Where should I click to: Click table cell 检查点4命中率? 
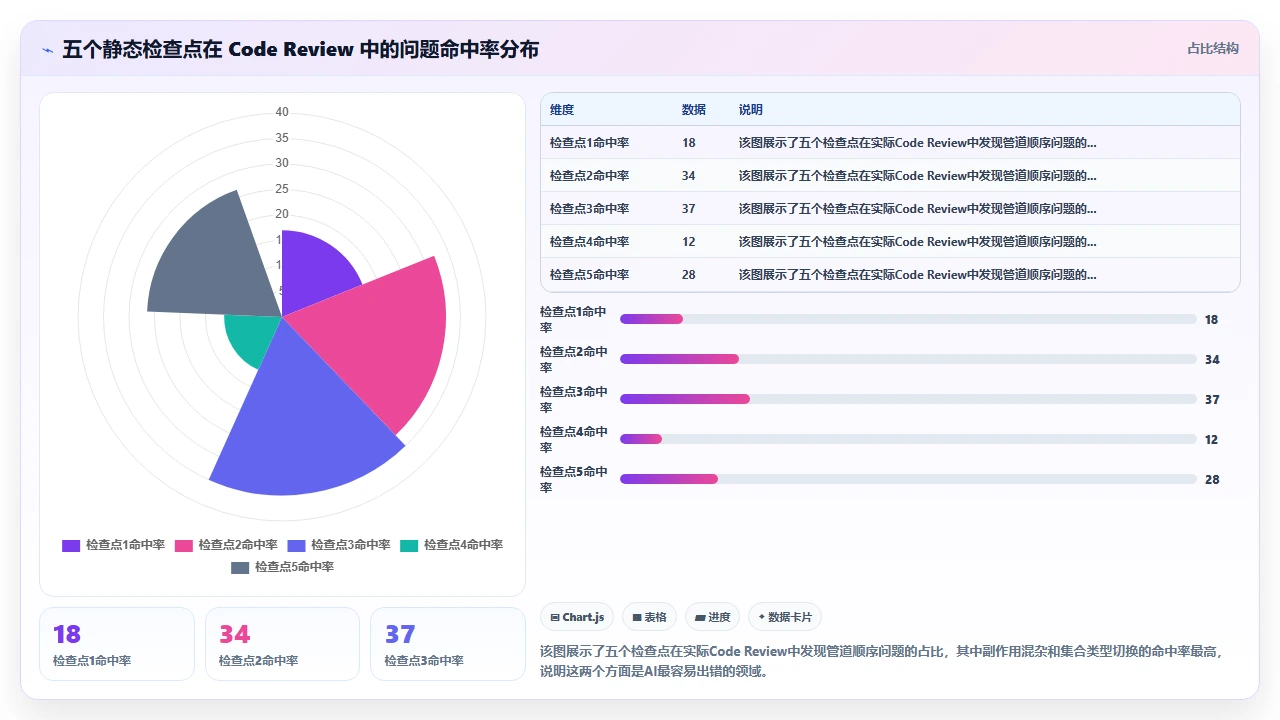[589, 242]
